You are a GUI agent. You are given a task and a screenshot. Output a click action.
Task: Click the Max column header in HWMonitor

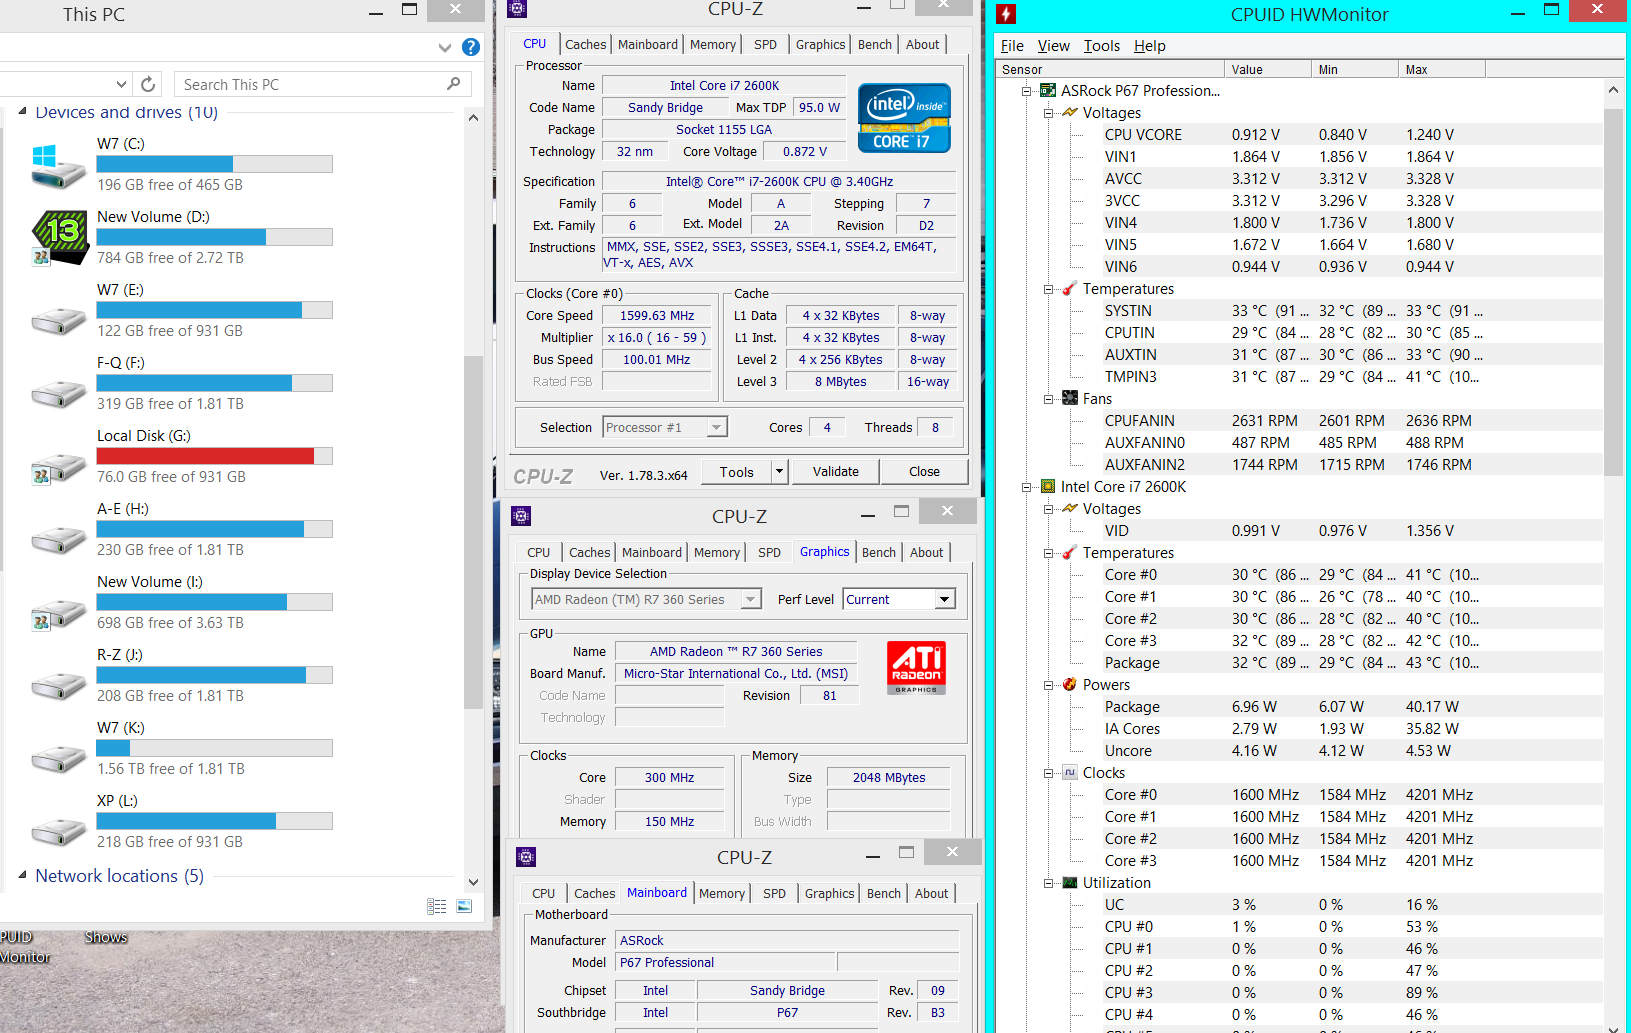coord(1441,69)
